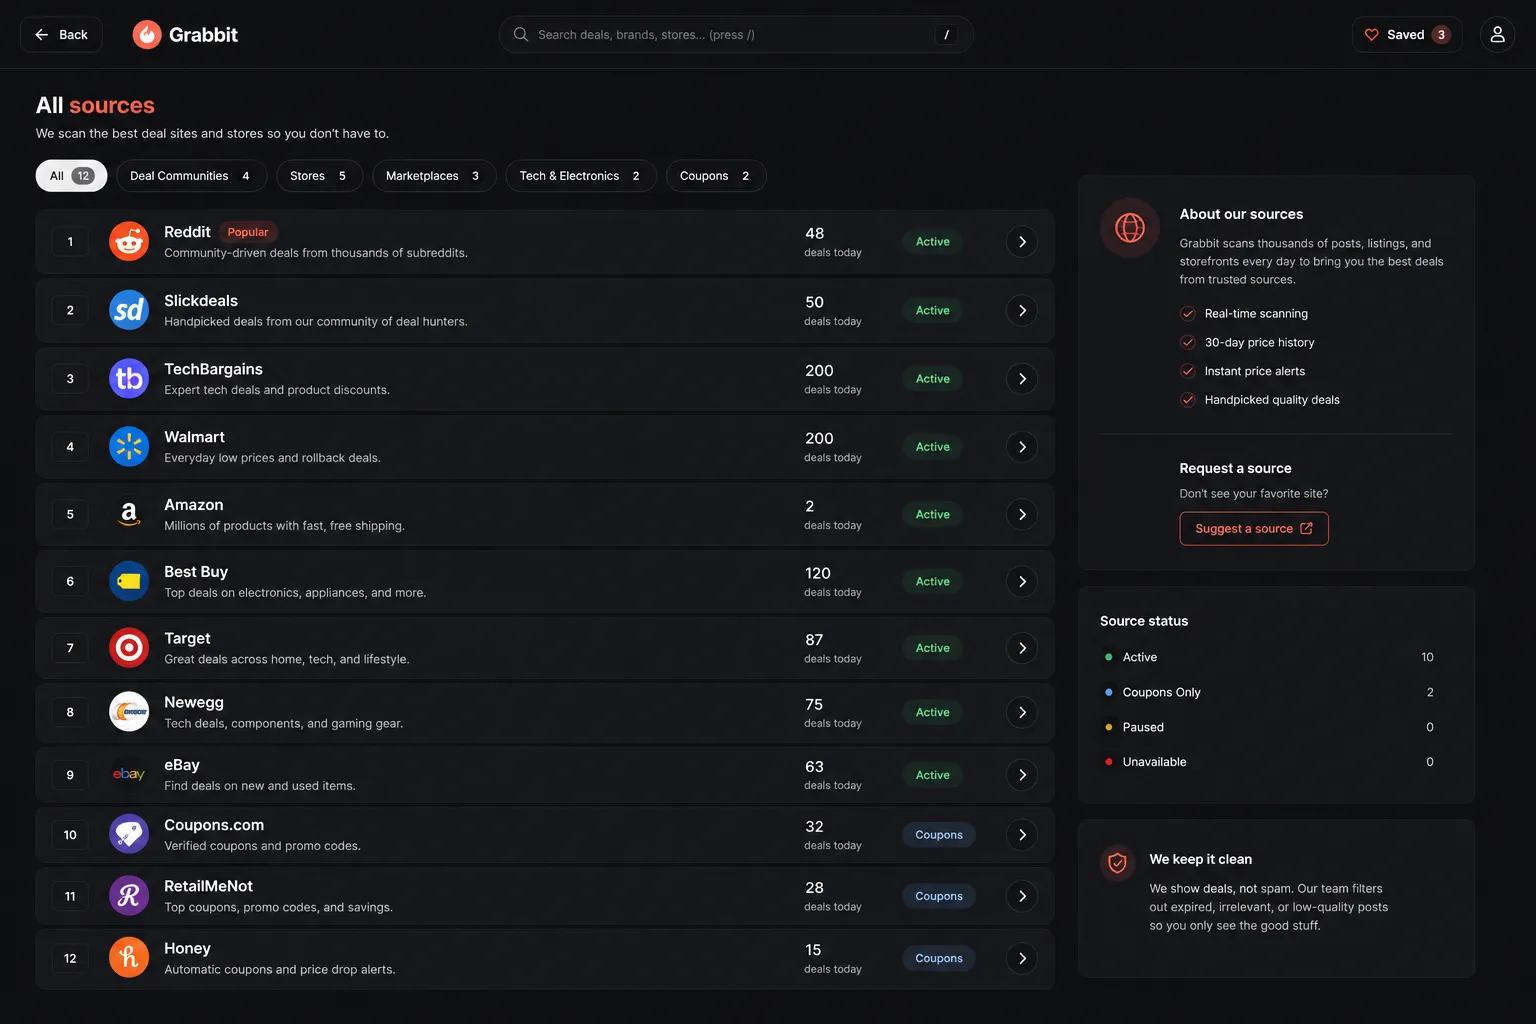Viewport: 1536px width, 1024px height.
Task: Open Coupons.com row chevron arrow
Action: (x=1022, y=835)
